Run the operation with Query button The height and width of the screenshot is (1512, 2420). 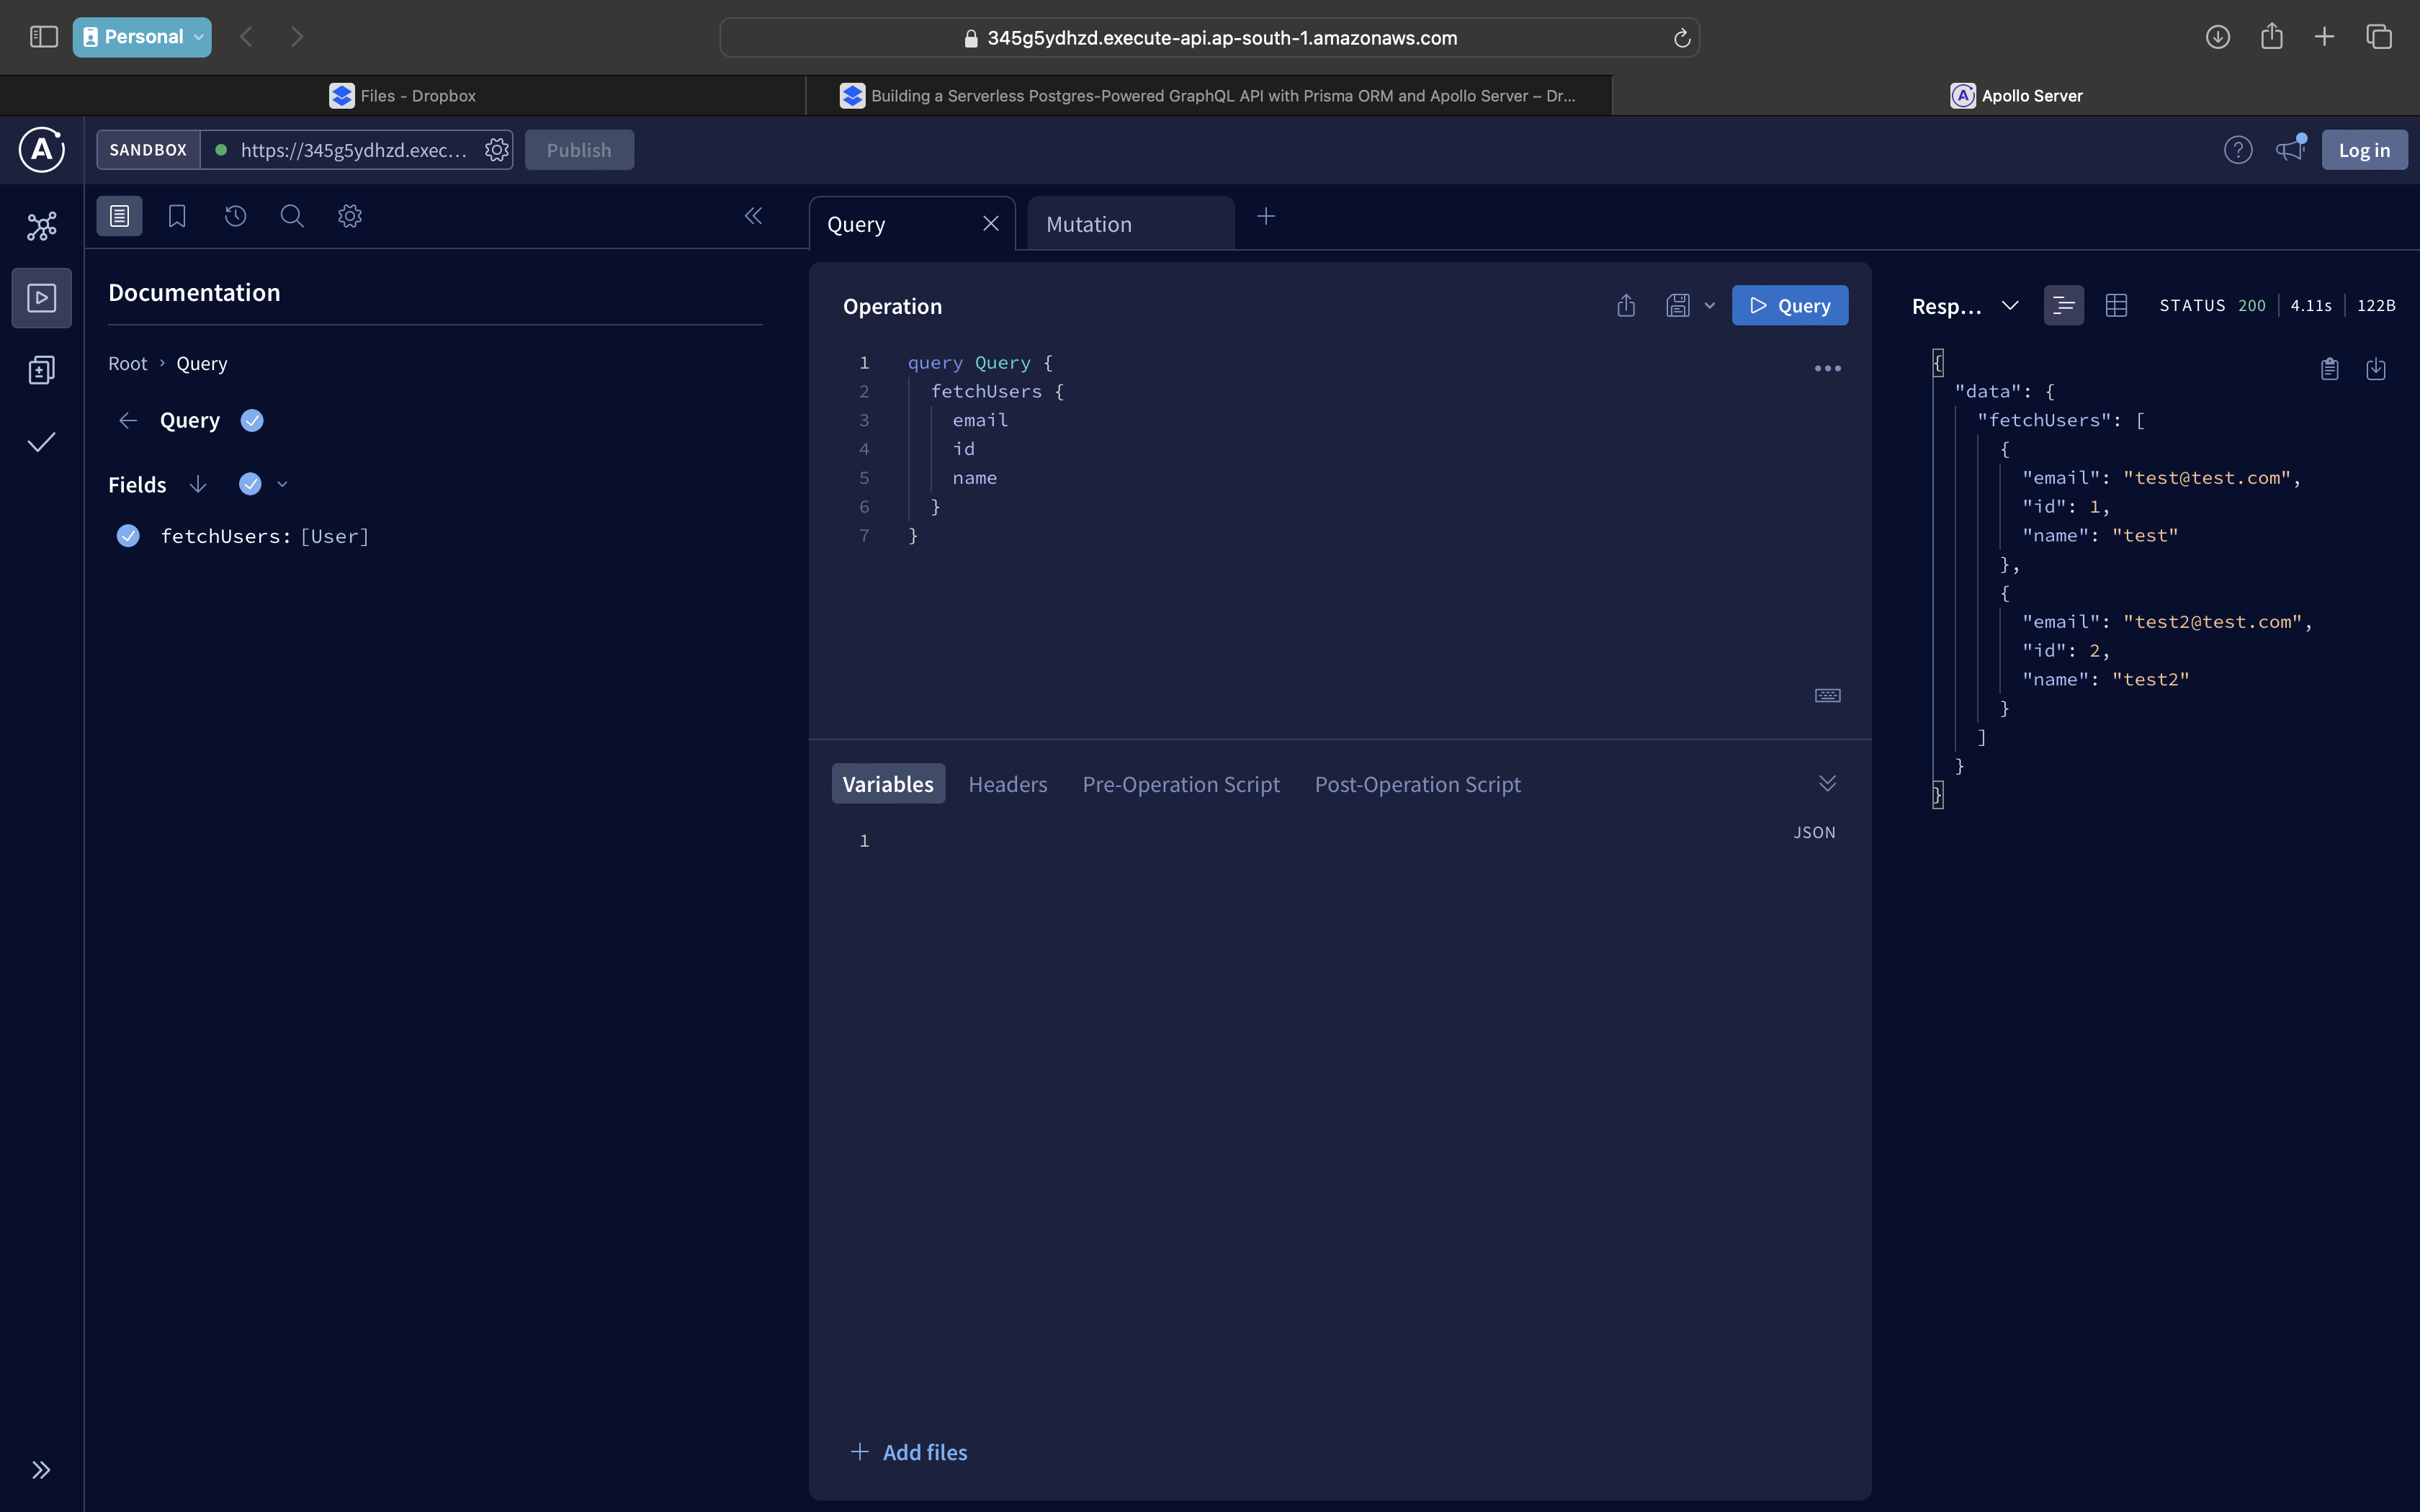(1790, 305)
